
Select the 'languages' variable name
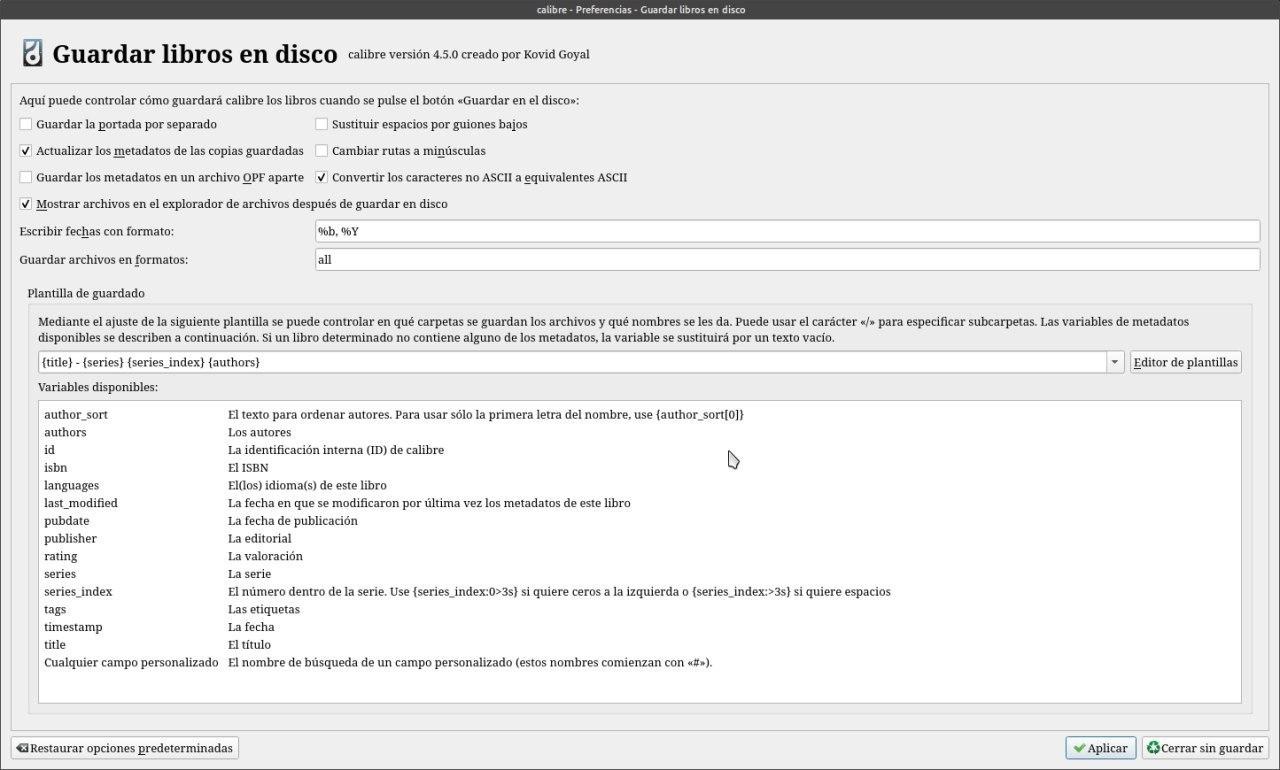tap(71, 485)
